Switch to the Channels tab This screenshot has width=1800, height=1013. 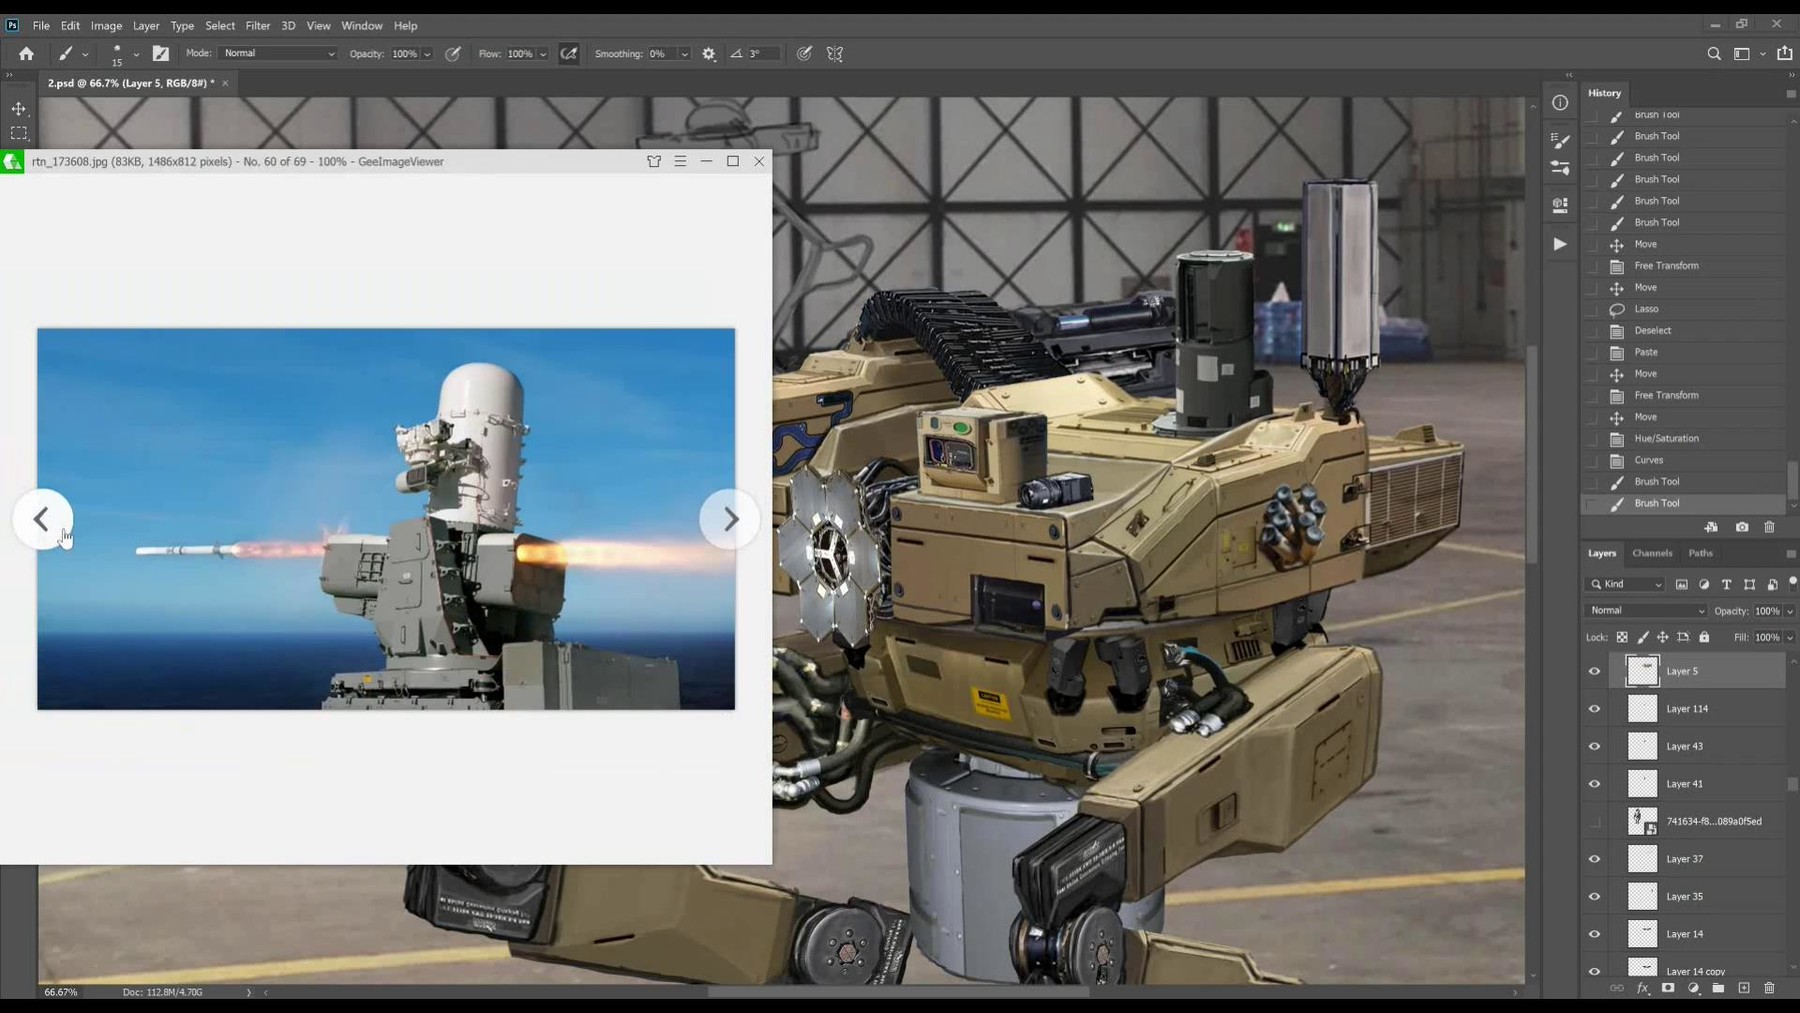pyautogui.click(x=1652, y=553)
